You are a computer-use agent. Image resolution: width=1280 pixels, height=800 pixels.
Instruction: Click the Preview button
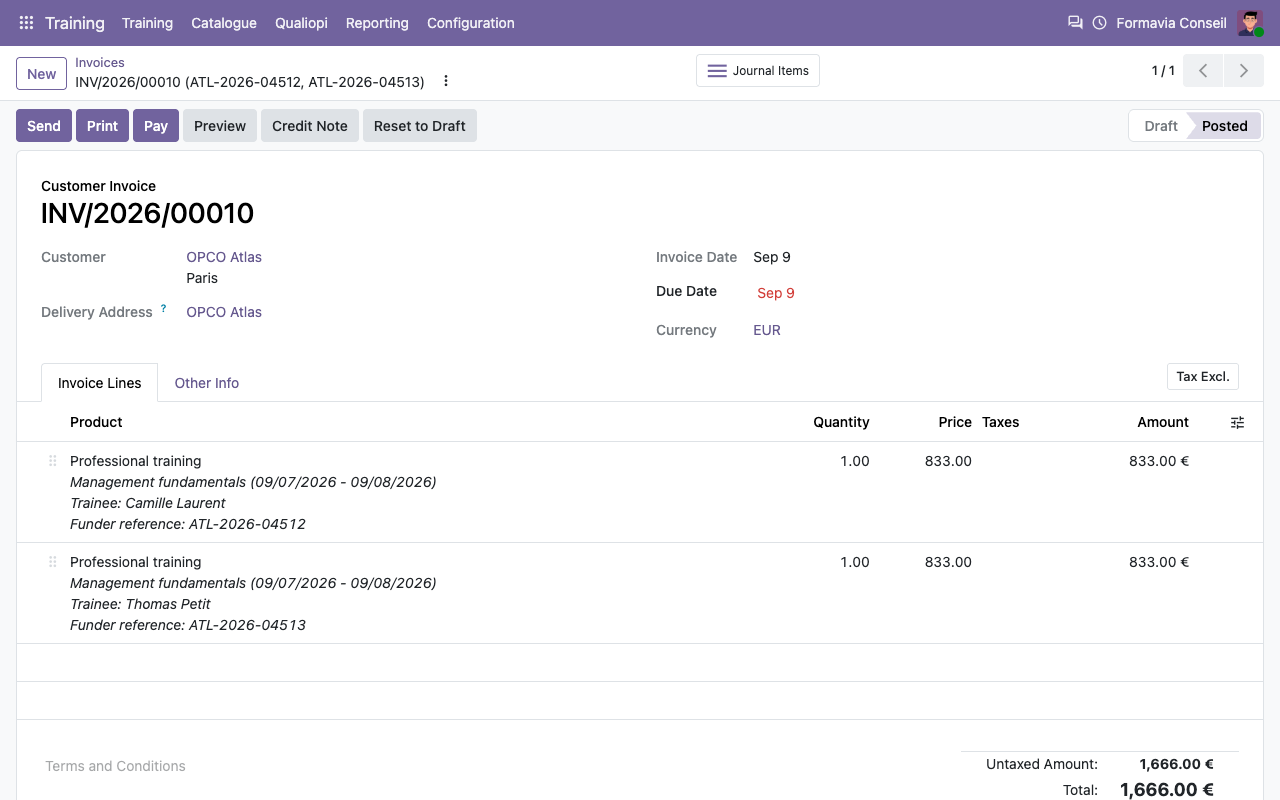point(220,126)
